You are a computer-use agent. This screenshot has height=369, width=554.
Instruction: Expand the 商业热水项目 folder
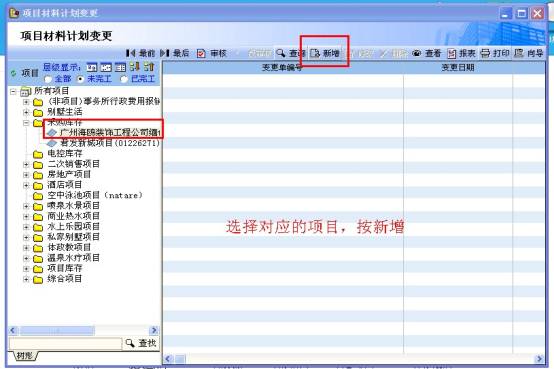click(x=26, y=217)
